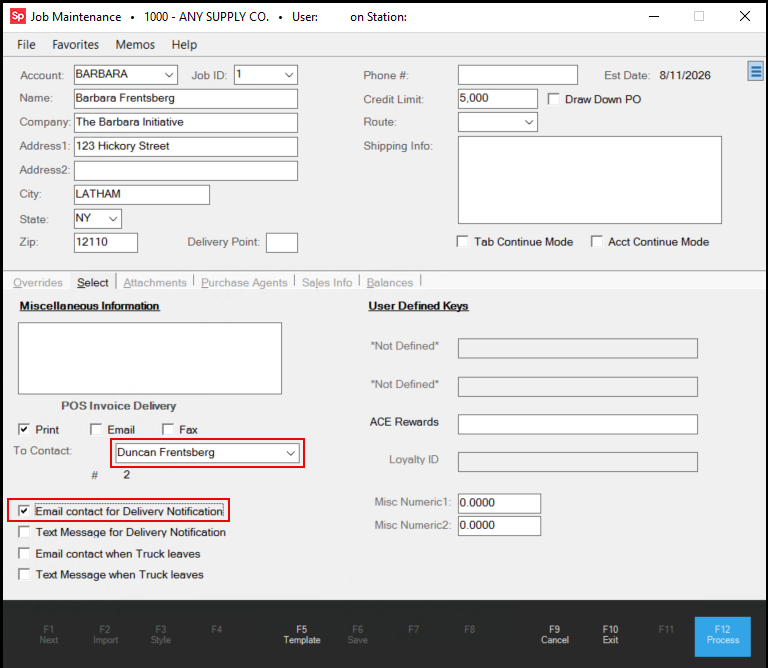Click the Company input field
This screenshot has width=768, height=668.
[186, 122]
